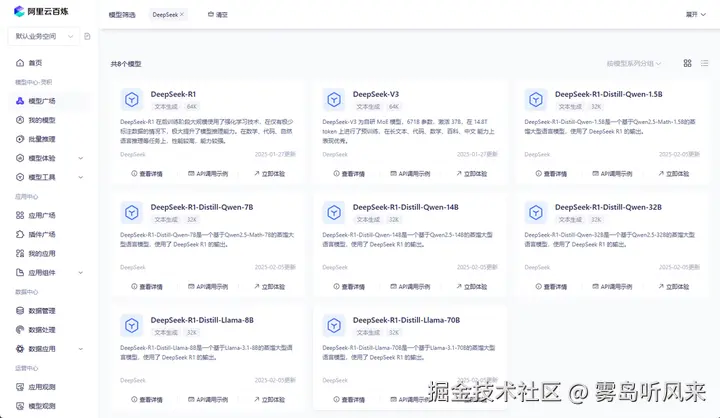
Task: Click the 我的应用 sidebar icon
Action: [x=20, y=254]
